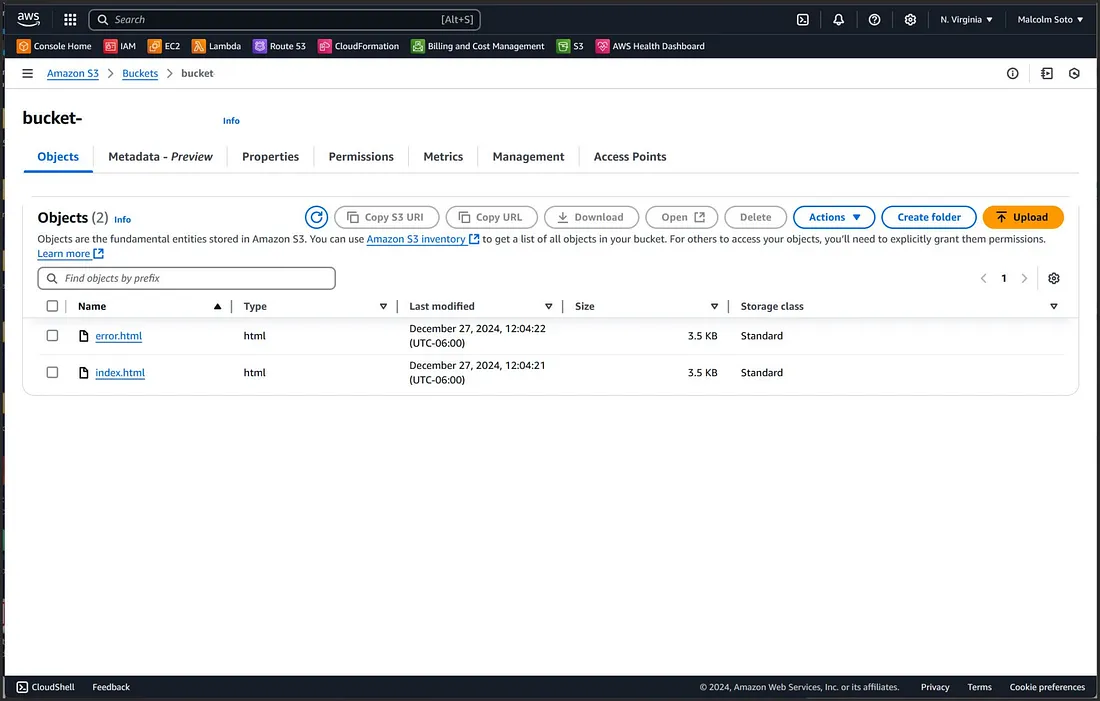Refresh the Objects list
This screenshot has height=701, width=1100.
coord(316,217)
